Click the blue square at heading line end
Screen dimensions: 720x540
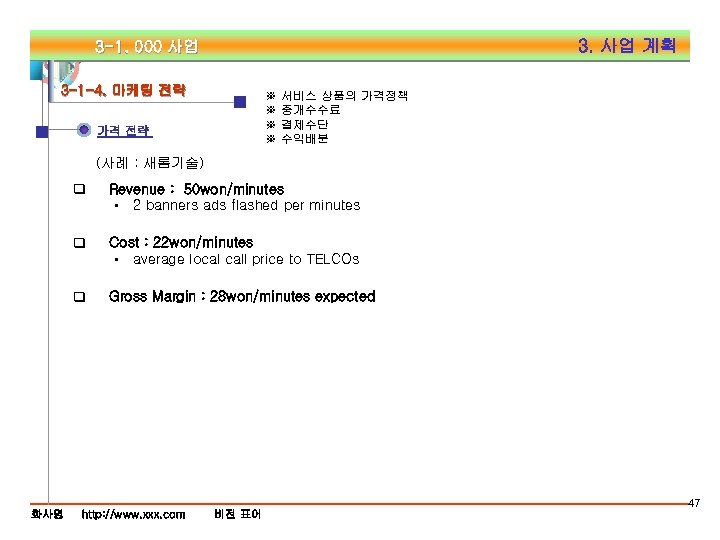pos(240,102)
